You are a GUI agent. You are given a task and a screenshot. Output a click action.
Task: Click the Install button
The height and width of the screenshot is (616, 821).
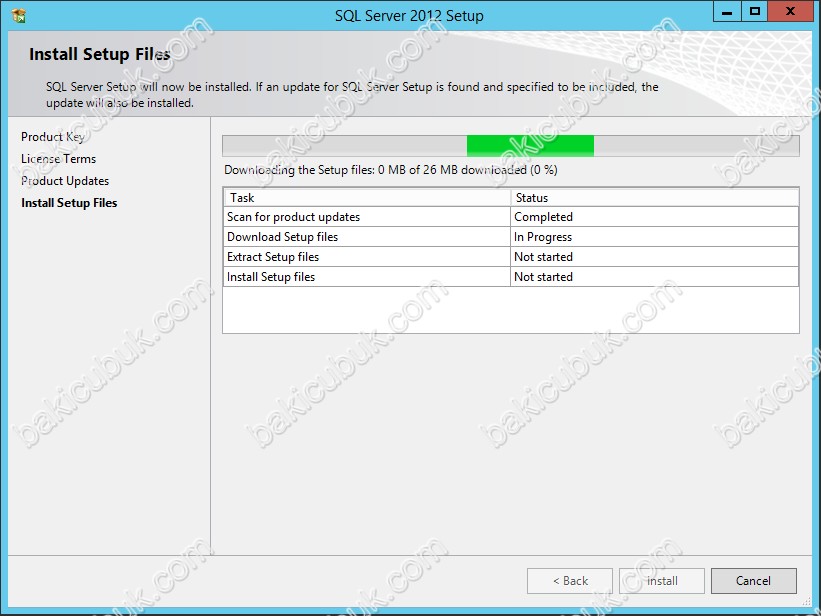(x=662, y=581)
